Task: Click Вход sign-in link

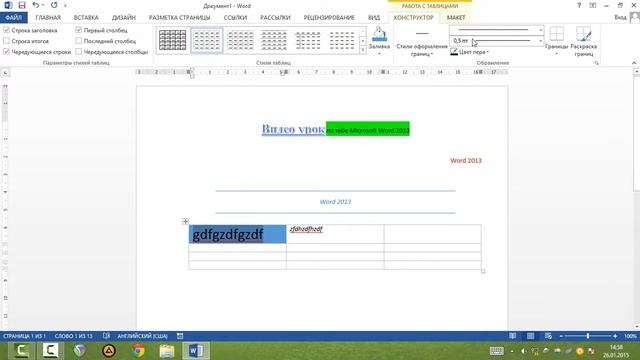Action: point(620,18)
